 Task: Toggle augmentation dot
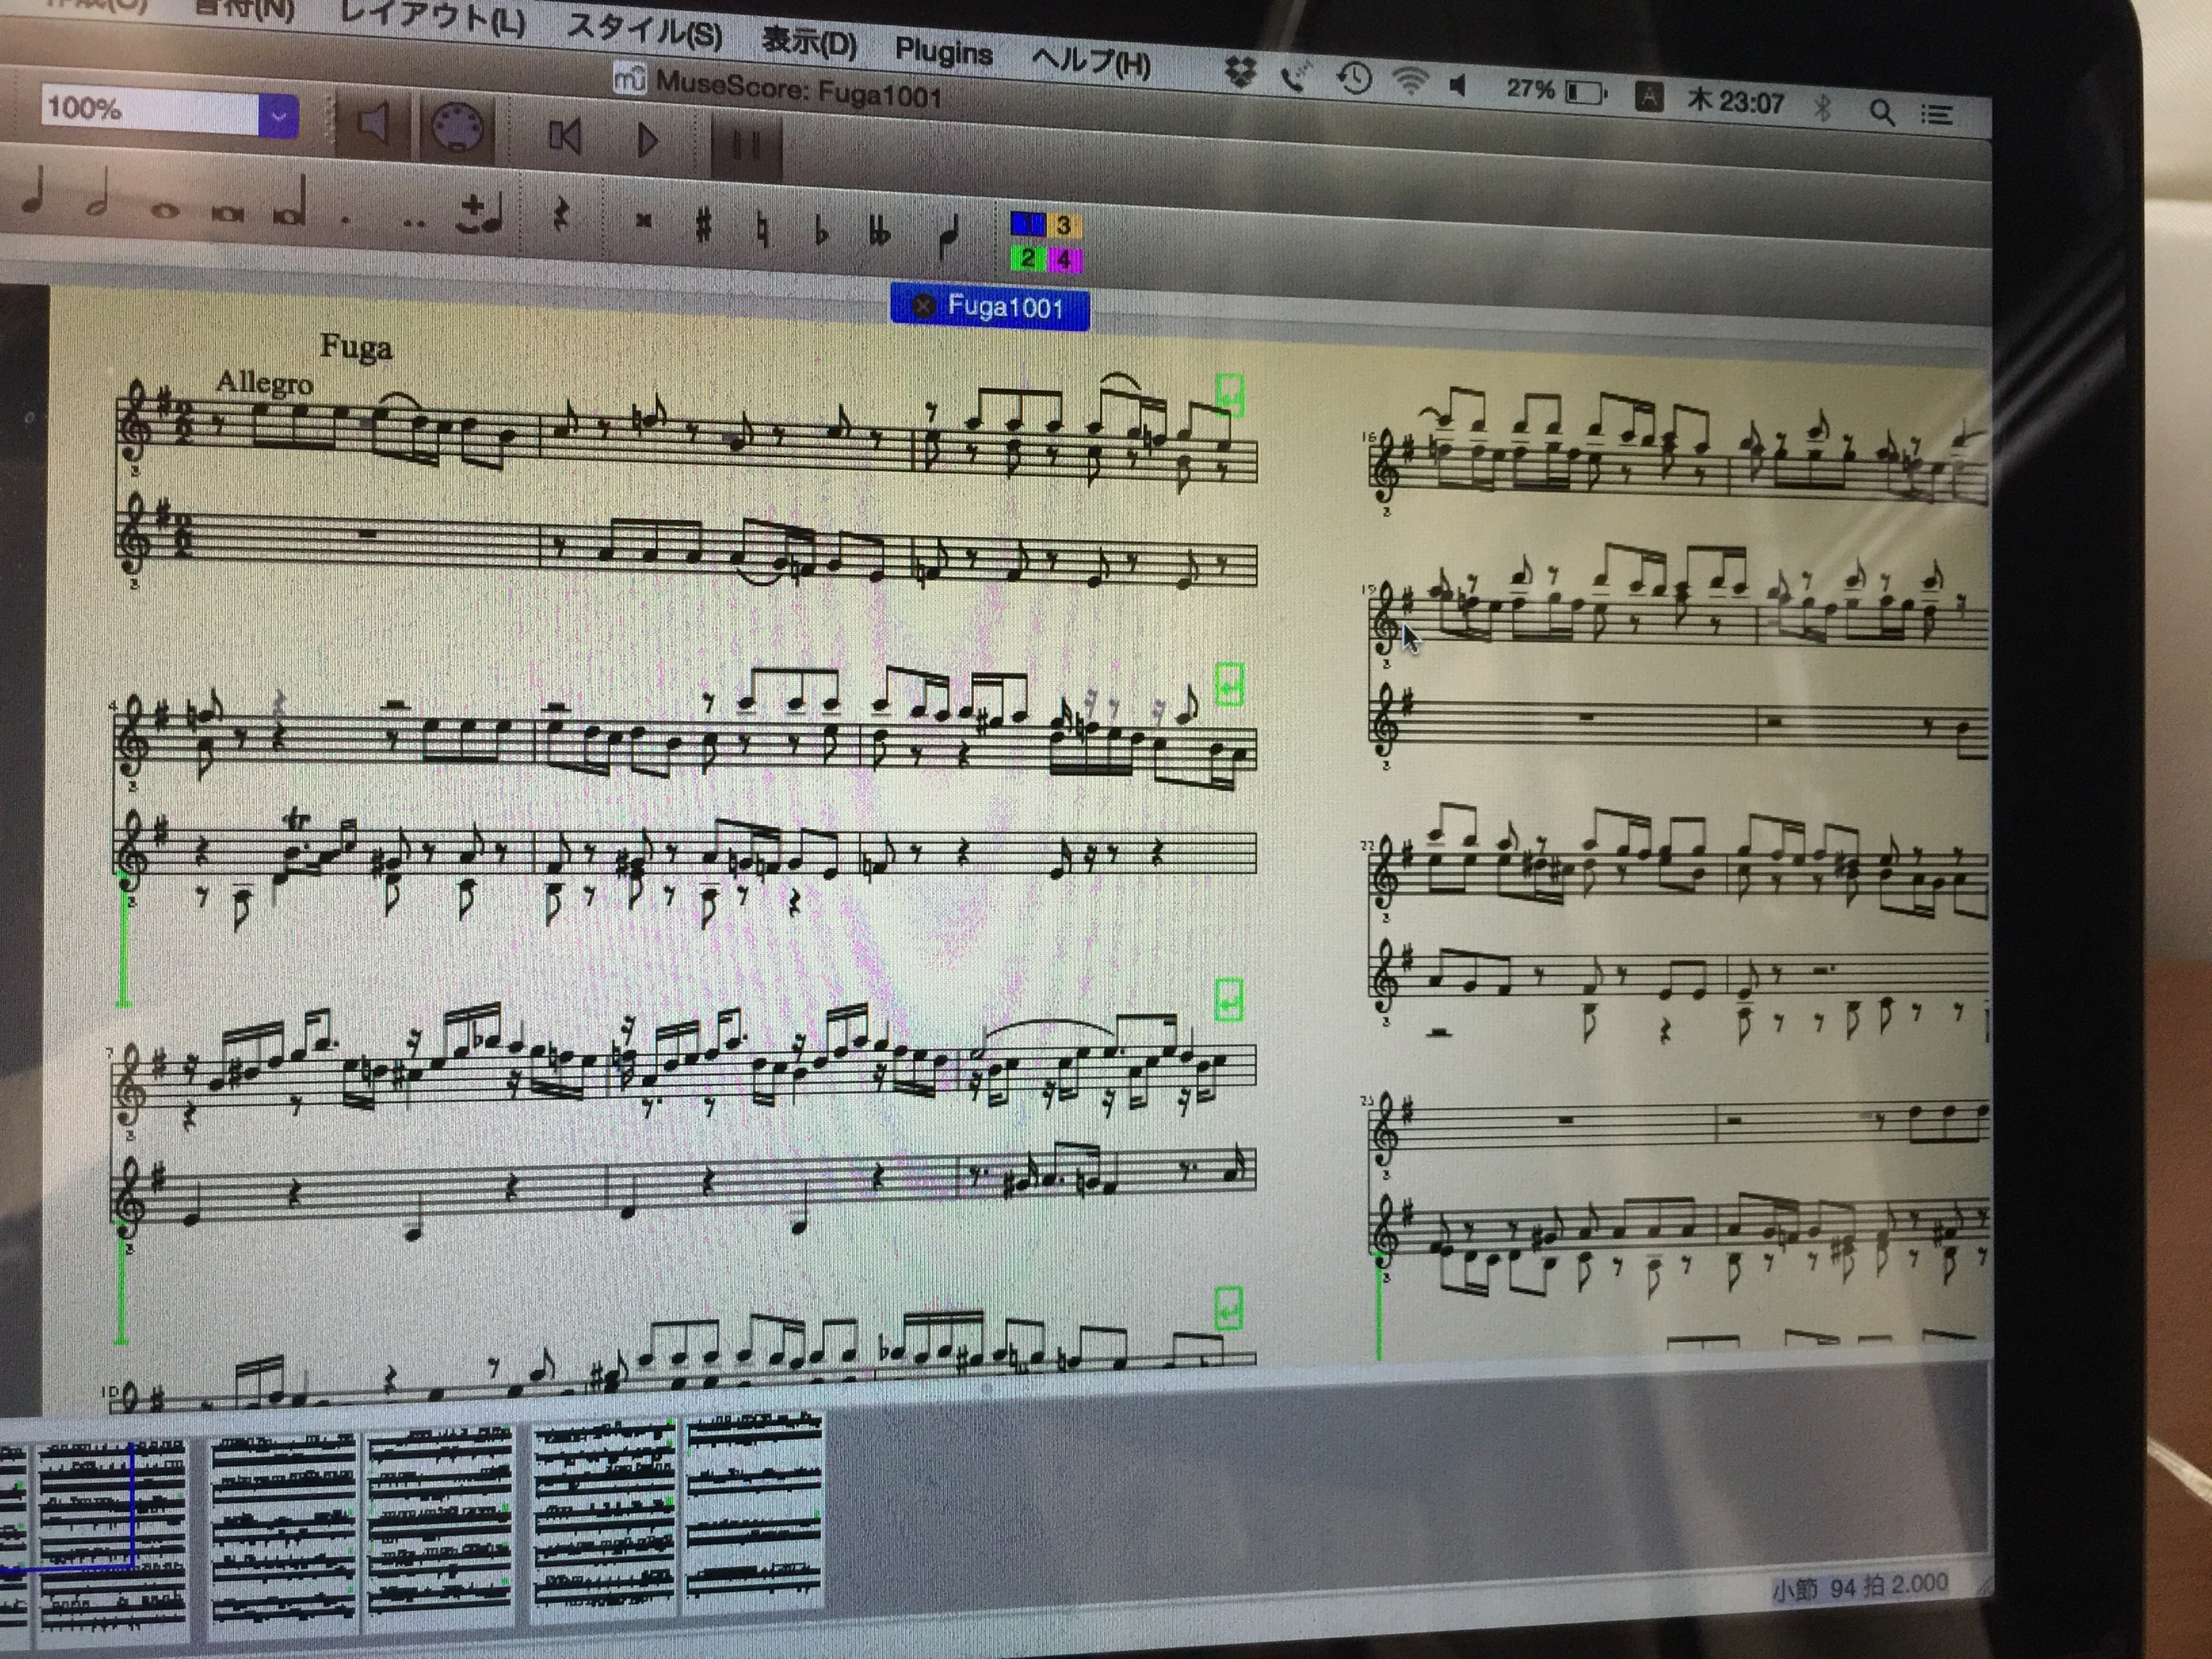click(x=346, y=219)
